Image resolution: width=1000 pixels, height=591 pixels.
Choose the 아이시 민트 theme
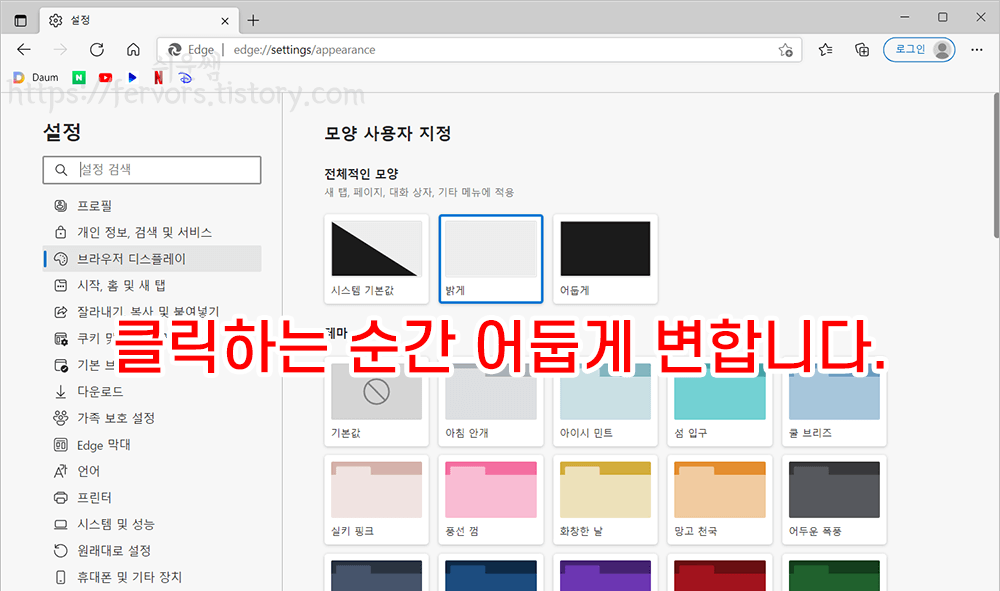[x=605, y=402]
